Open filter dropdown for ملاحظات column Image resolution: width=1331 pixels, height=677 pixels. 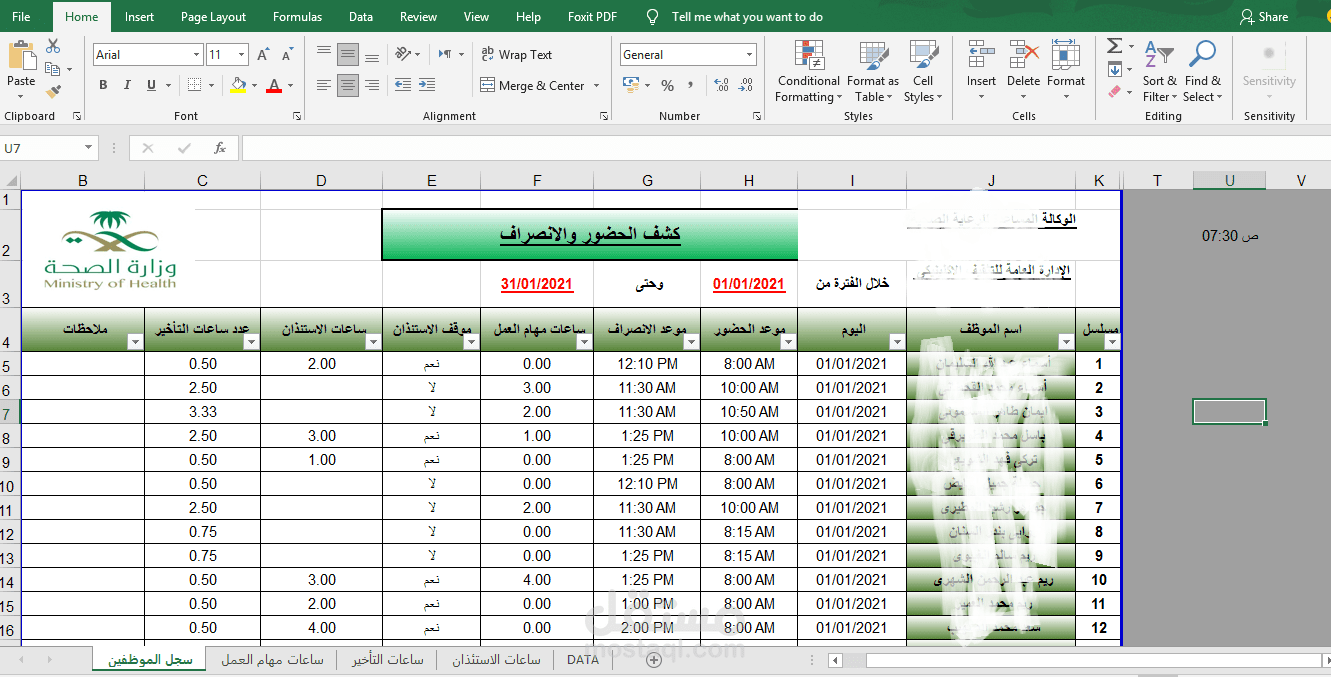(134, 342)
